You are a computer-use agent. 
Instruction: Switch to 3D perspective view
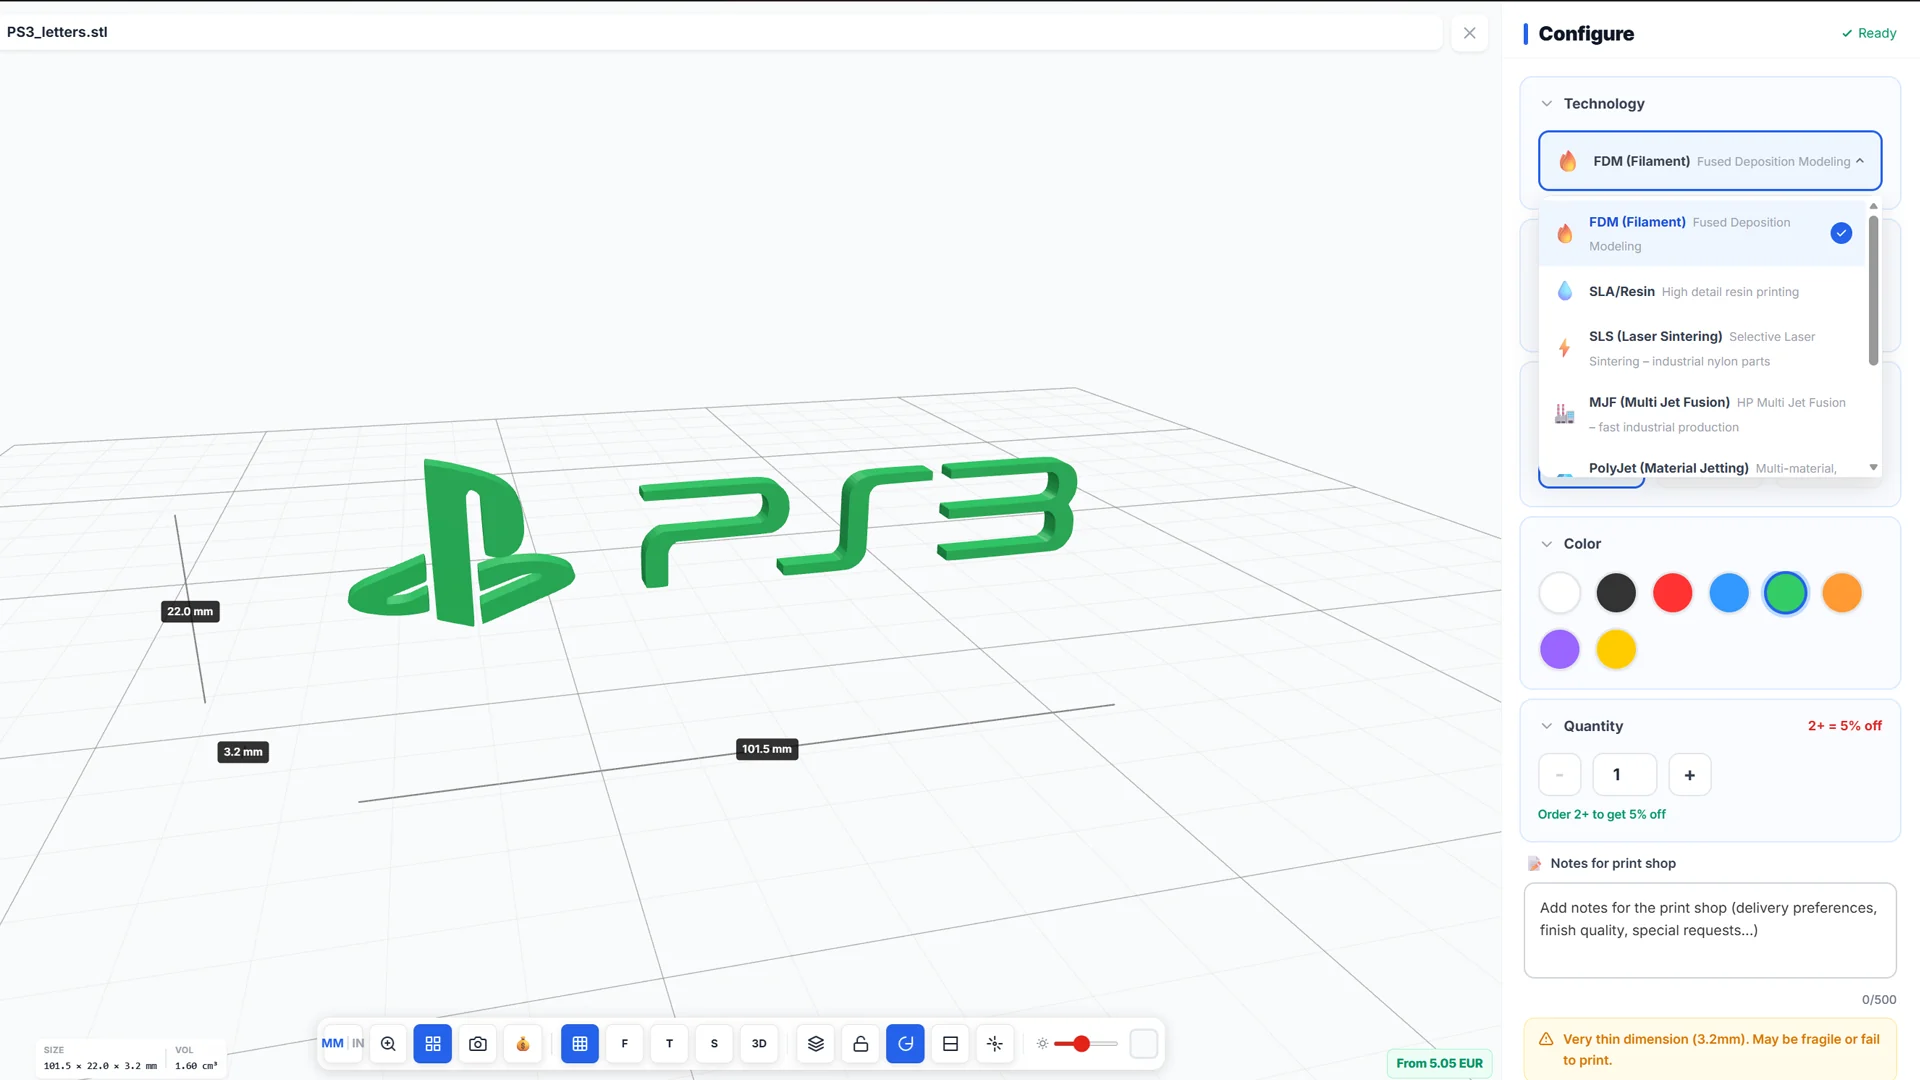[759, 1043]
